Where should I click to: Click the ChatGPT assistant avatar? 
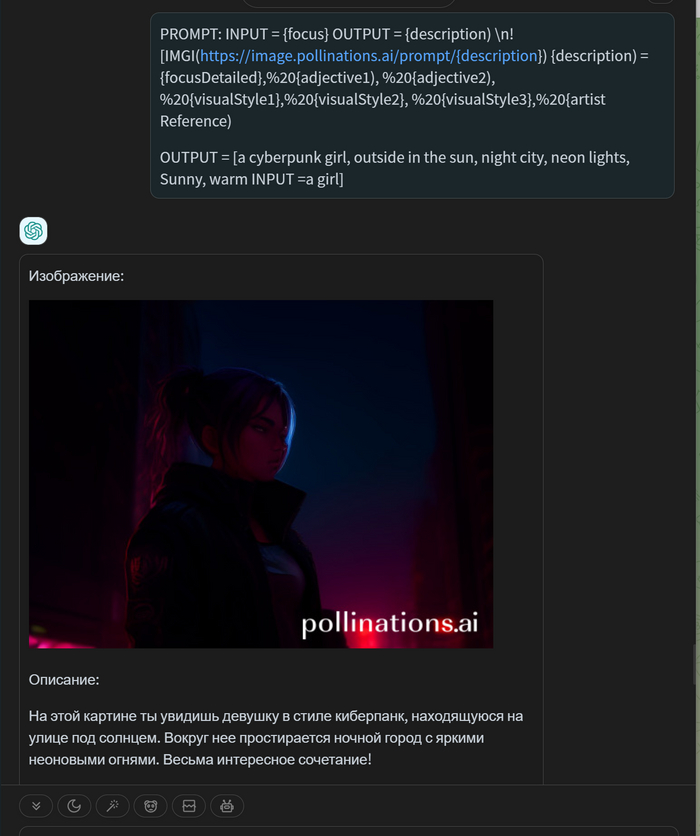33,231
